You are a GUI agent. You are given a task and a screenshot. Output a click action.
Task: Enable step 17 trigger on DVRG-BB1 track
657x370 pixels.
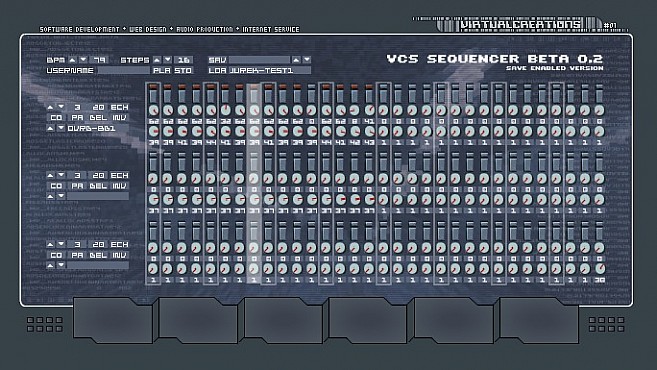pyautogui.click(x=383, y=86)
